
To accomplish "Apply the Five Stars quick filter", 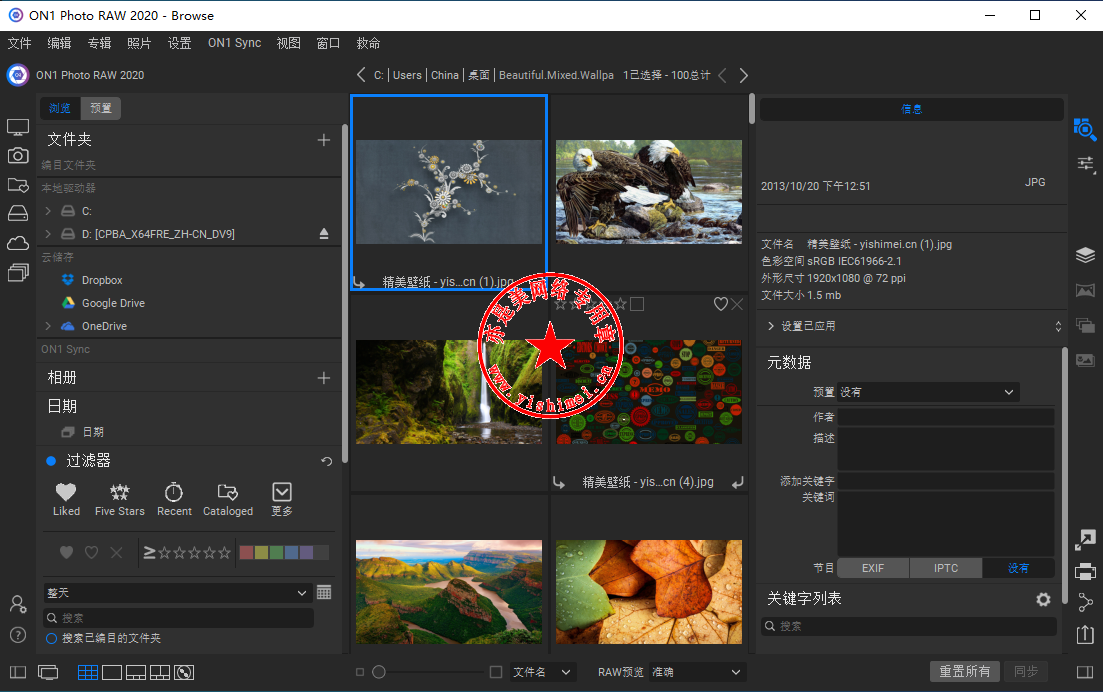I will [120, 500].
